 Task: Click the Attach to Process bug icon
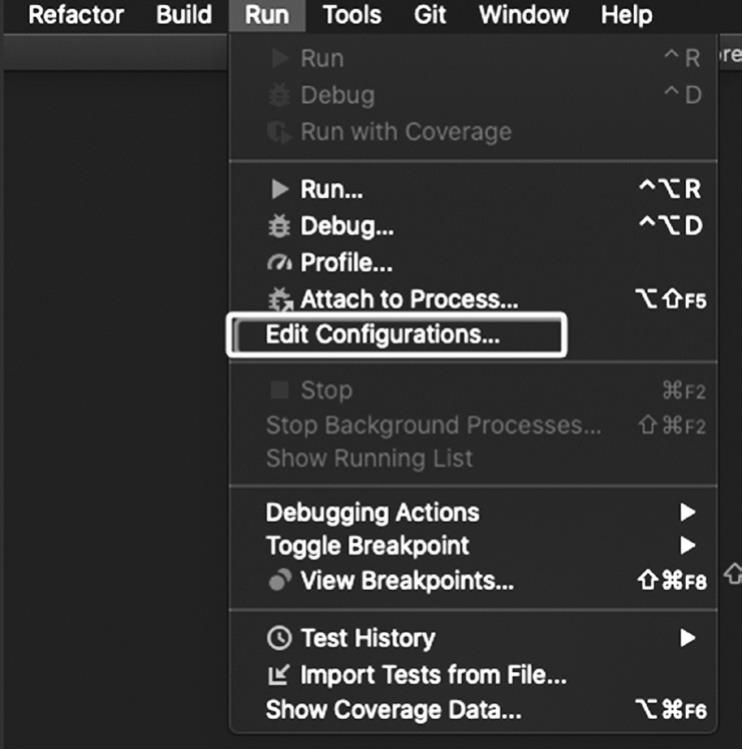[x=280, y=299]
